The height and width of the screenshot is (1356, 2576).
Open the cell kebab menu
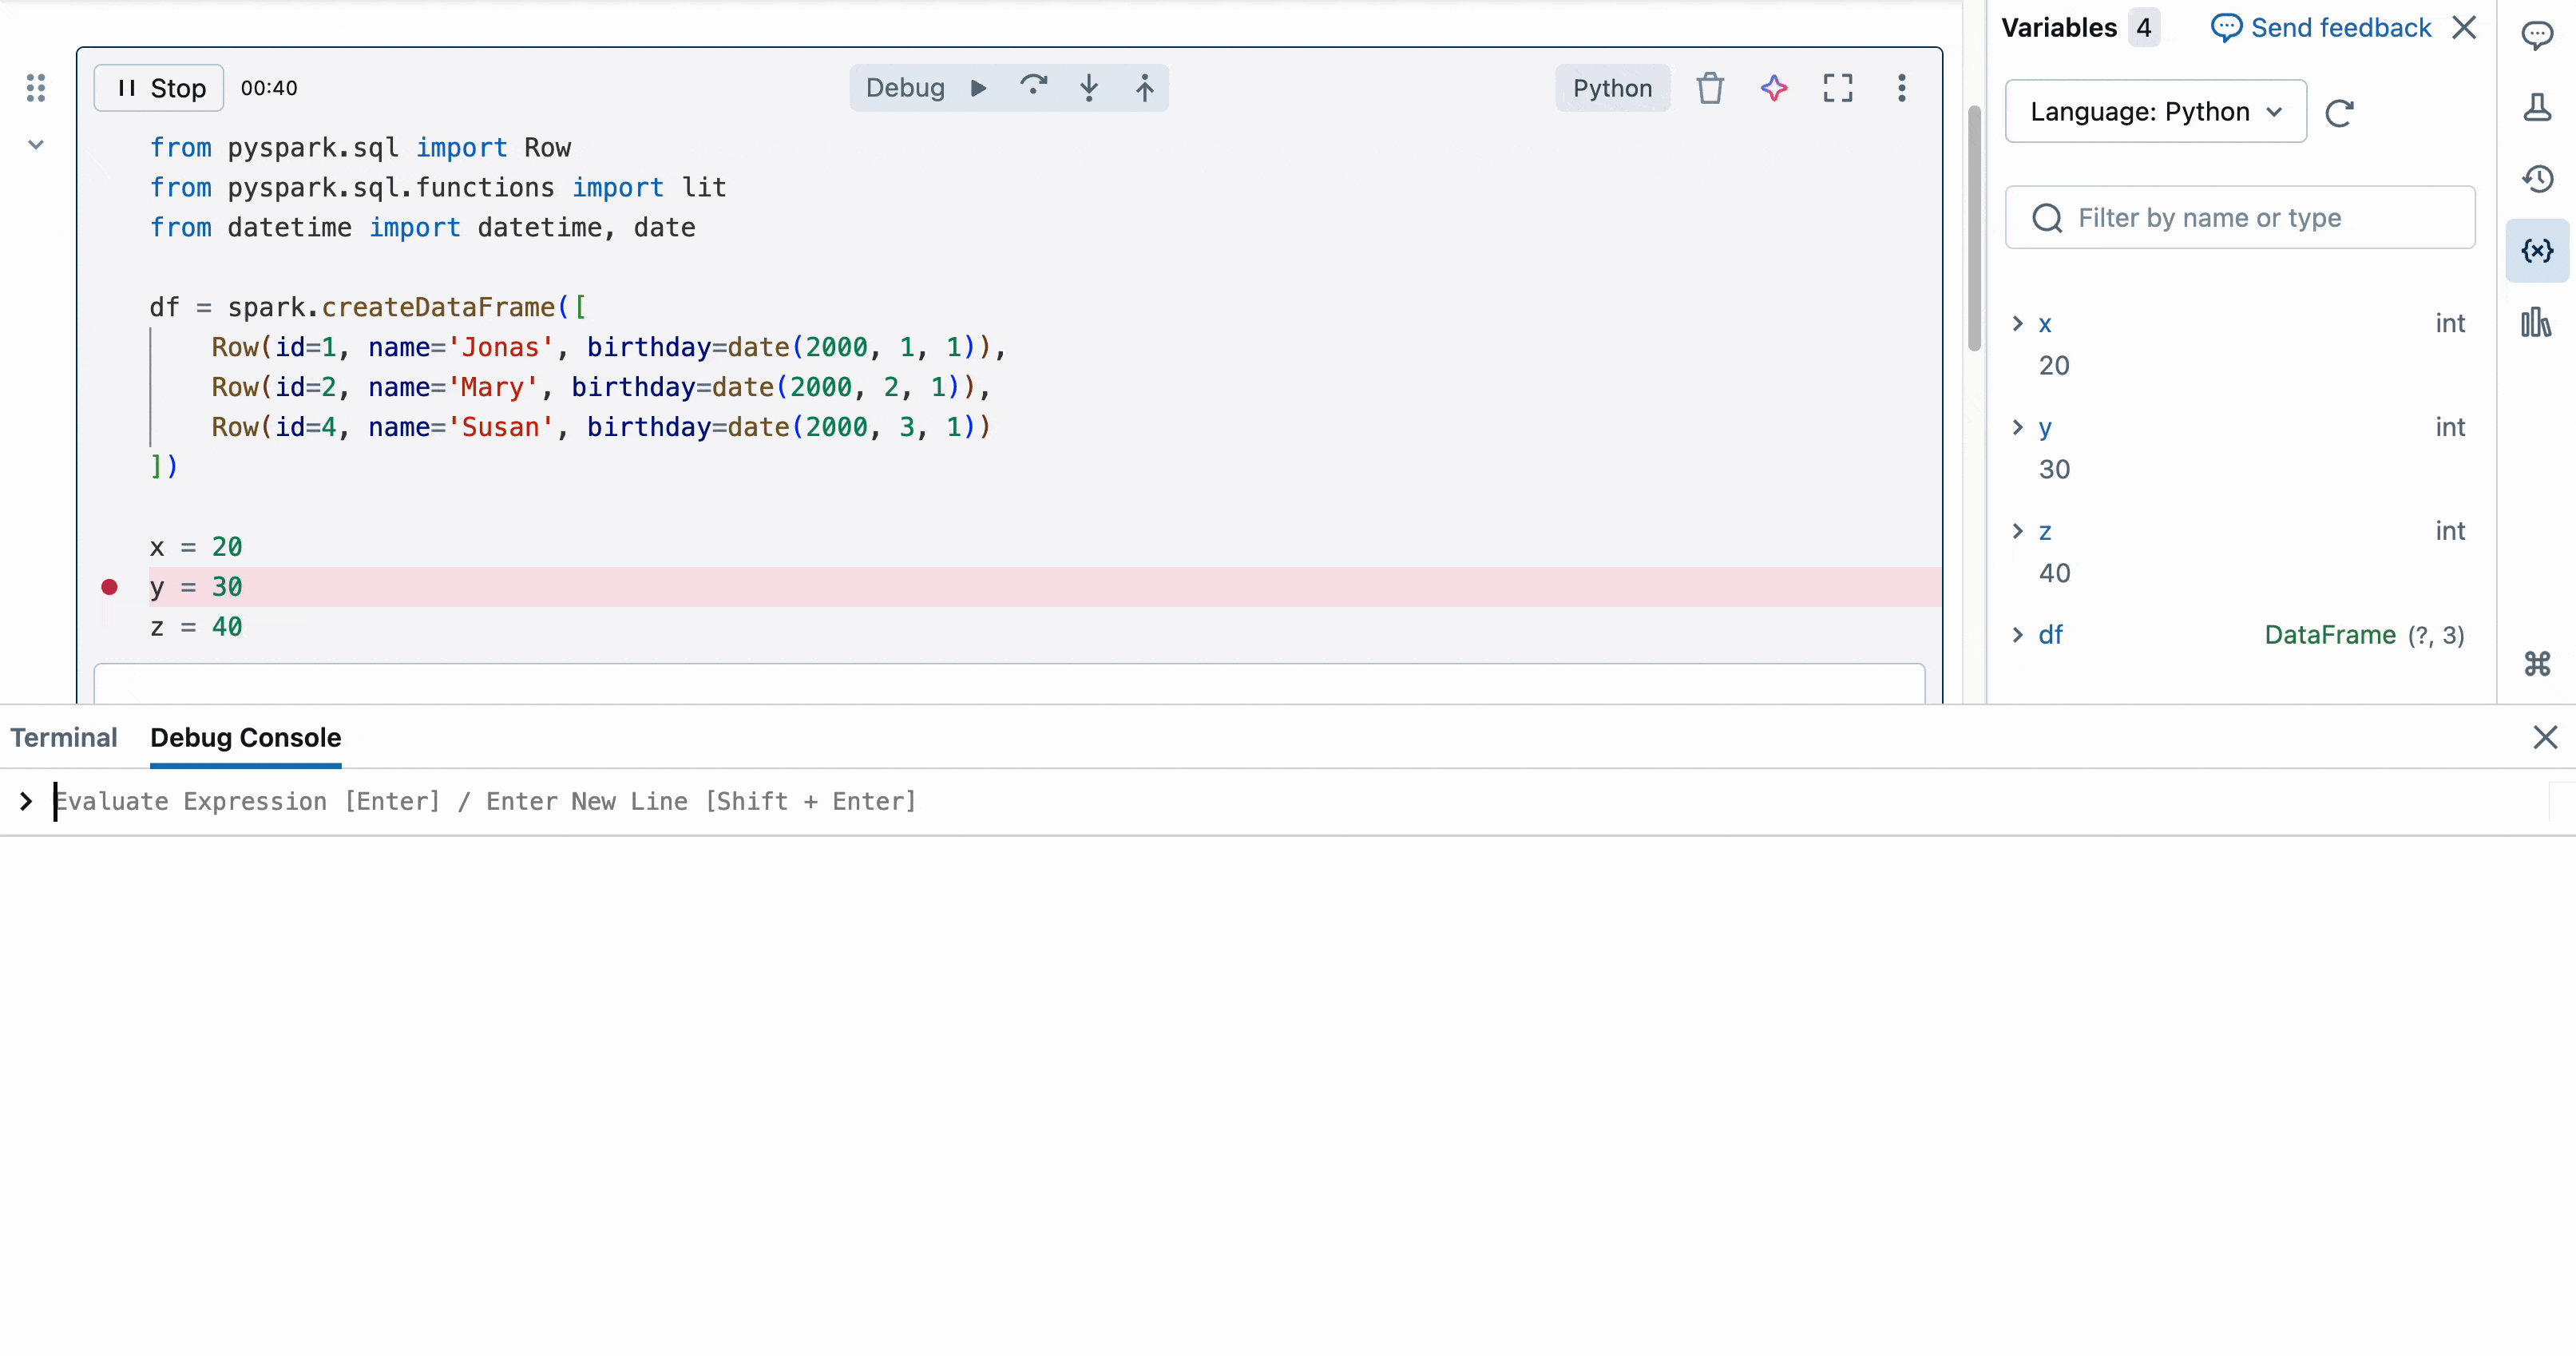tap(1901, 88)
